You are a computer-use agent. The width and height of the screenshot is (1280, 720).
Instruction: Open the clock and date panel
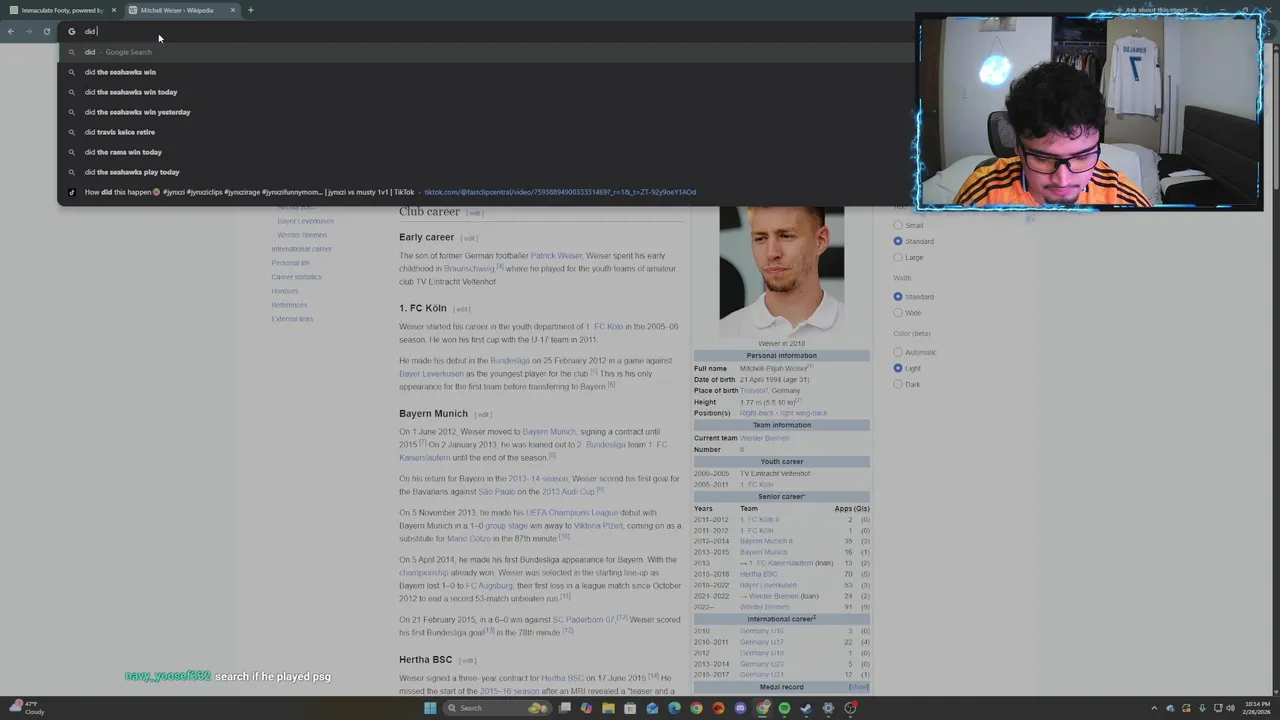[1255, 708]
